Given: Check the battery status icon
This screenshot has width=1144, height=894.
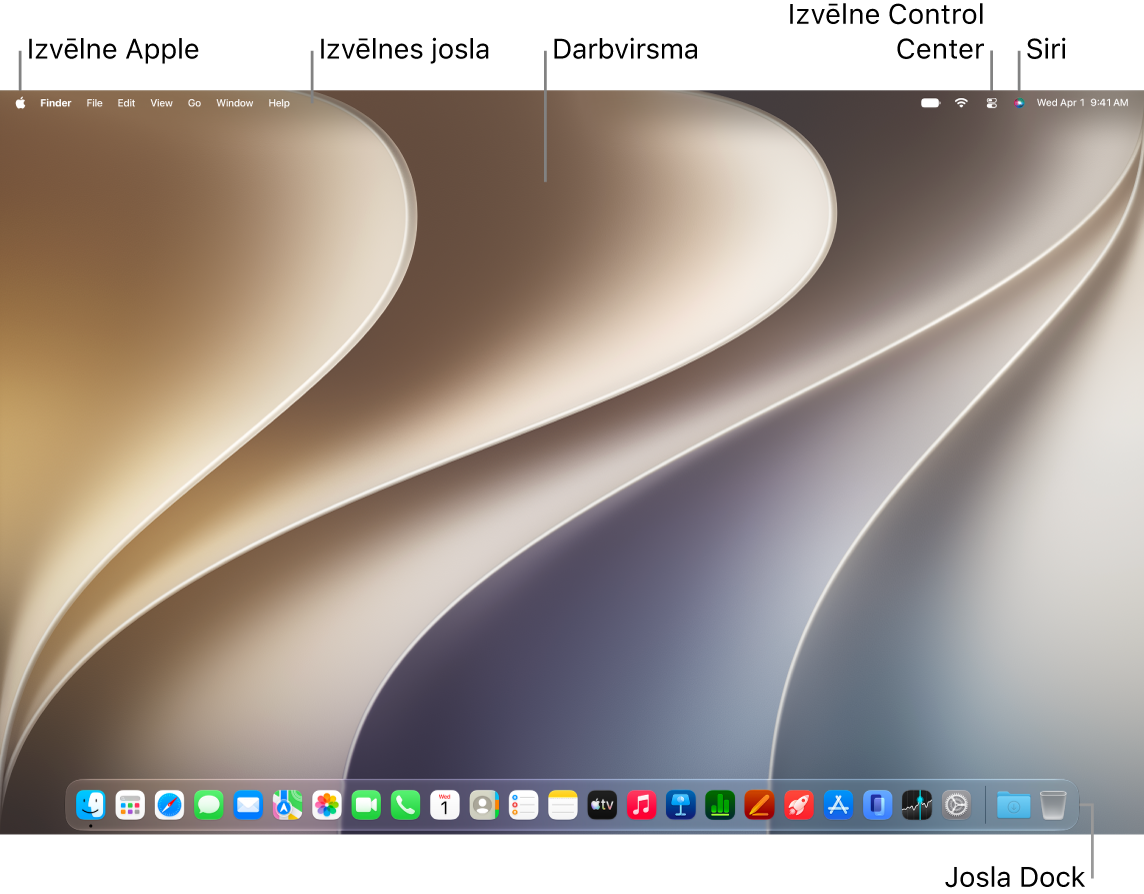Looking at the screenshot, I should [931, 103].
